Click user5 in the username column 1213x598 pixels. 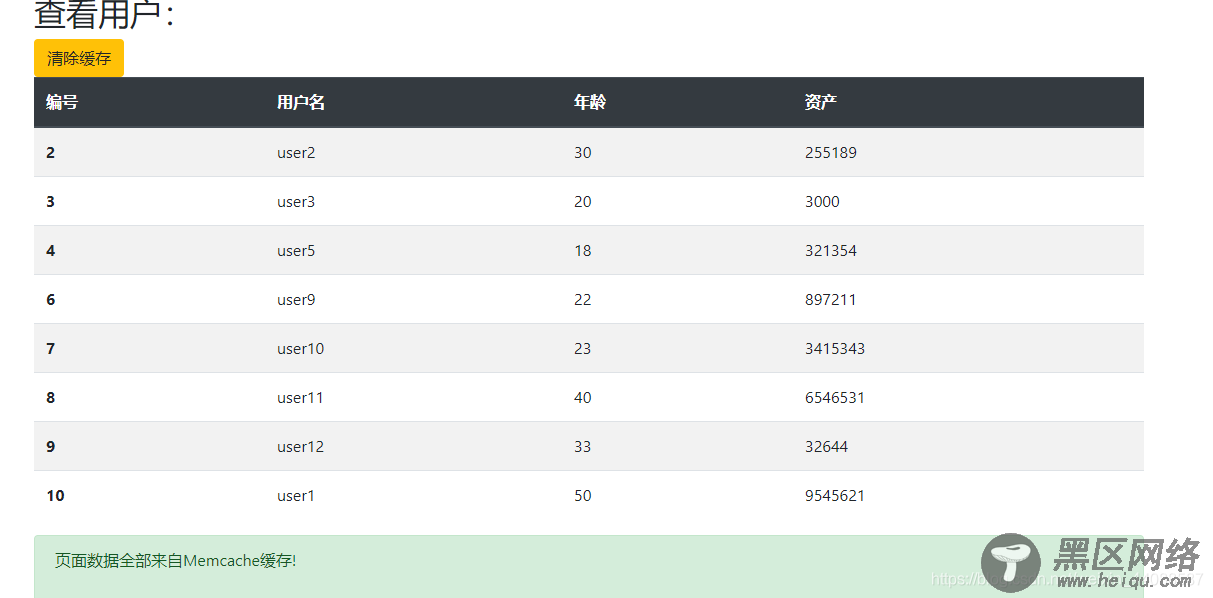point(296,251)
